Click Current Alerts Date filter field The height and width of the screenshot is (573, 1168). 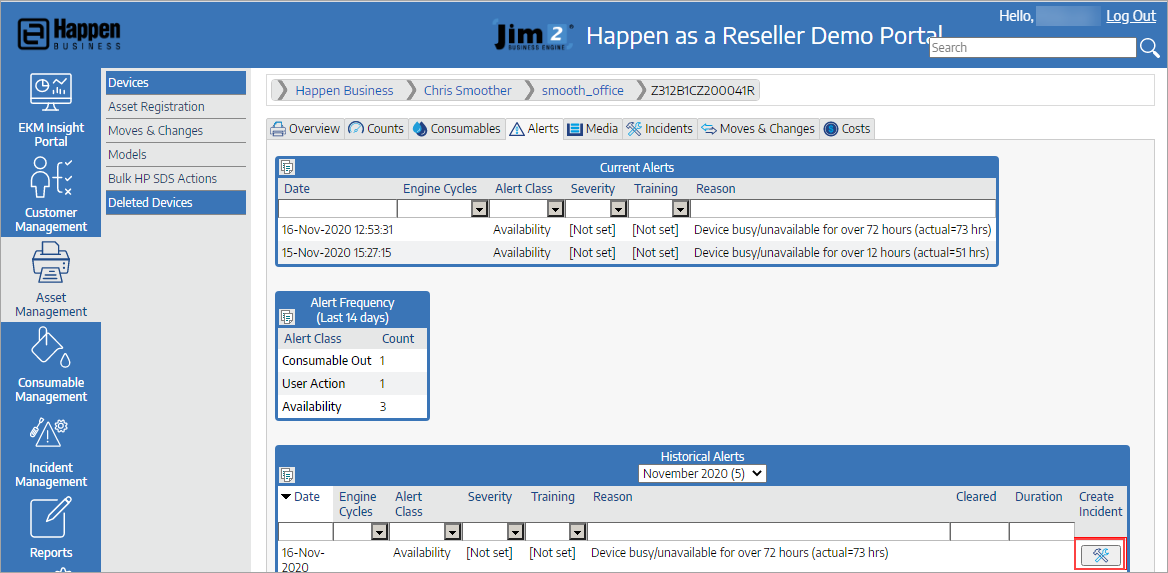point(337,209)
